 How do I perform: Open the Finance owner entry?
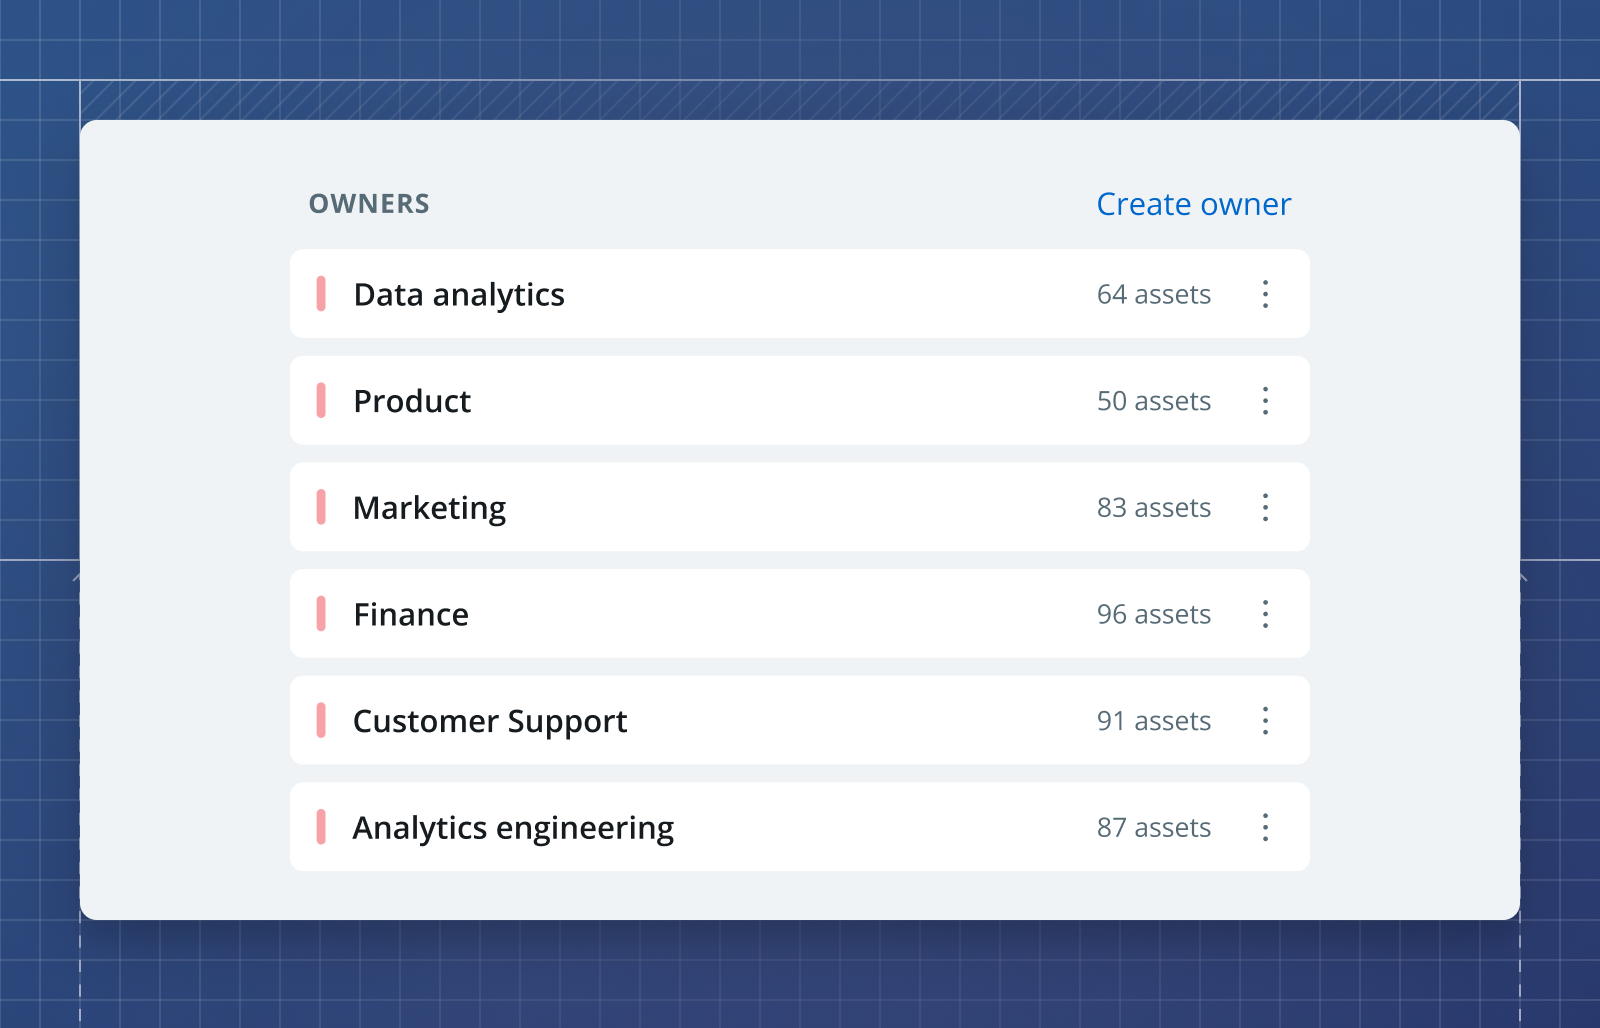[800, 614]
